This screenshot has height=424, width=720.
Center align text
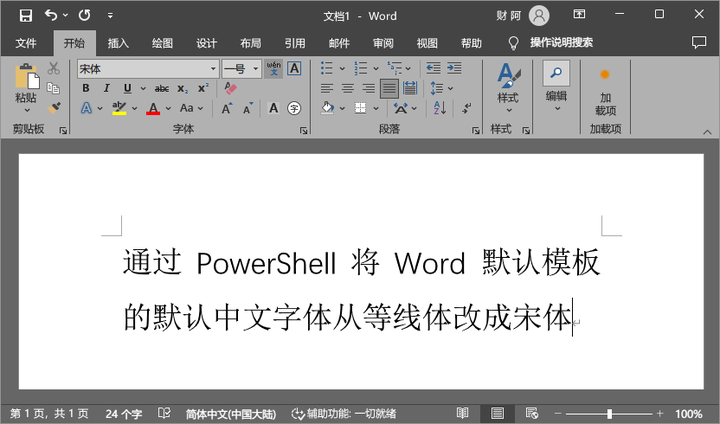[348, 88]
